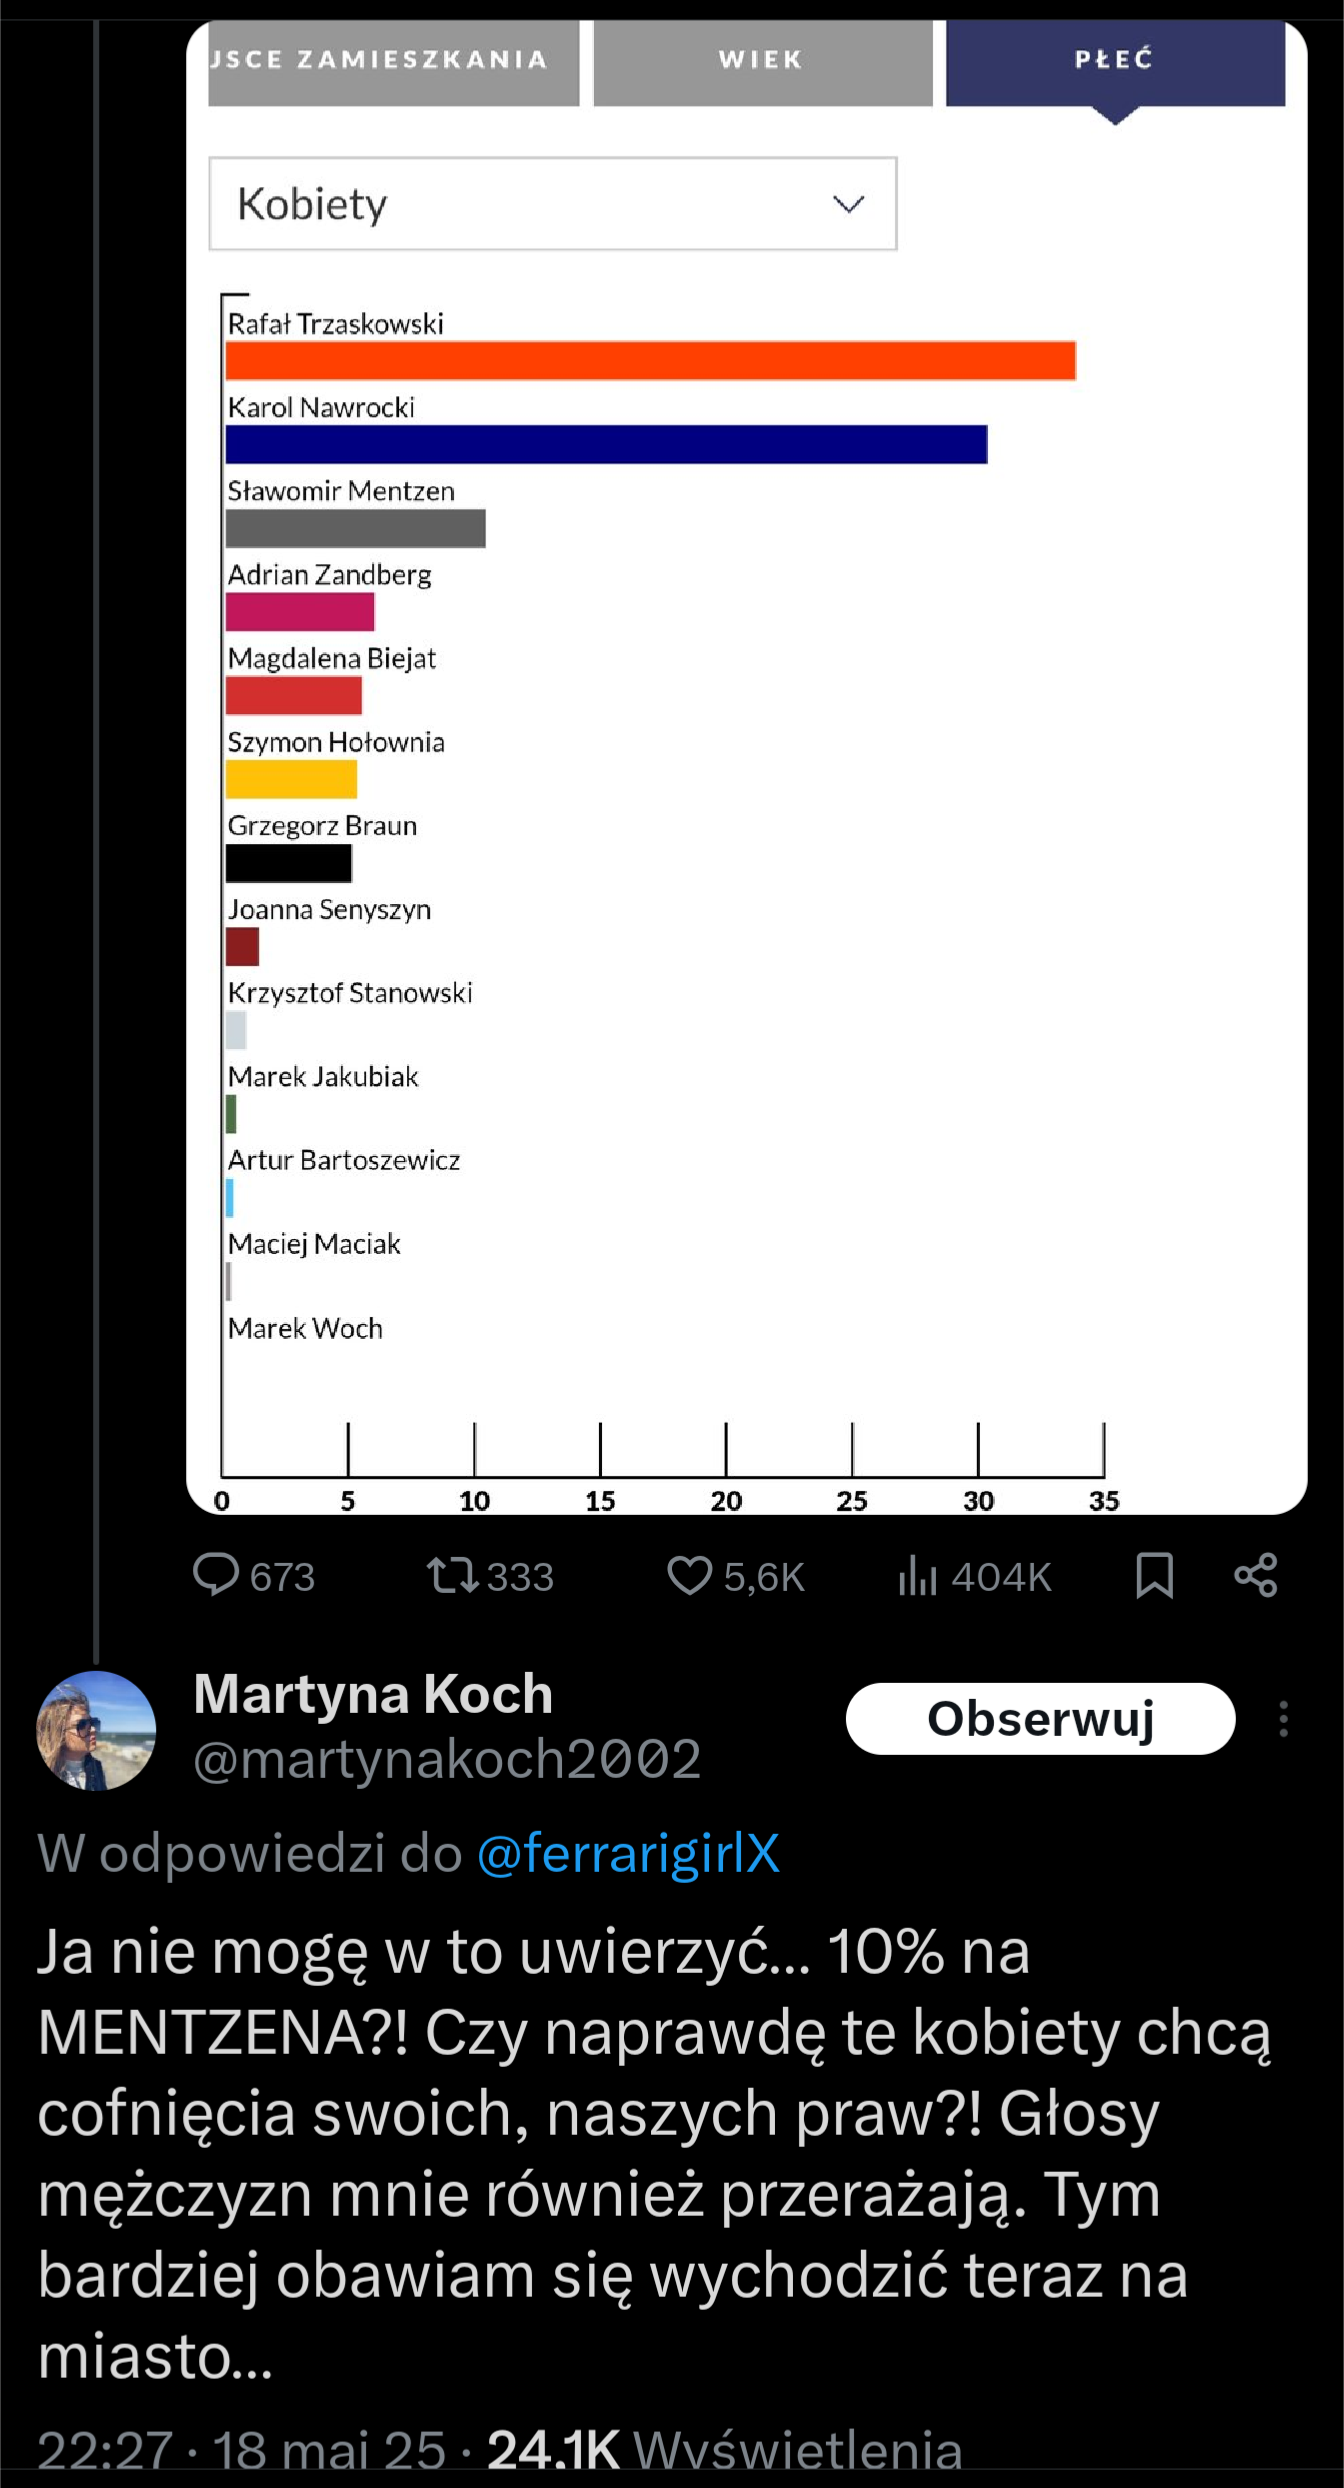Open Martyna Koch's profile name
The height and width of the screenshot is (2488, 1344).
(x=373, y=1694)
